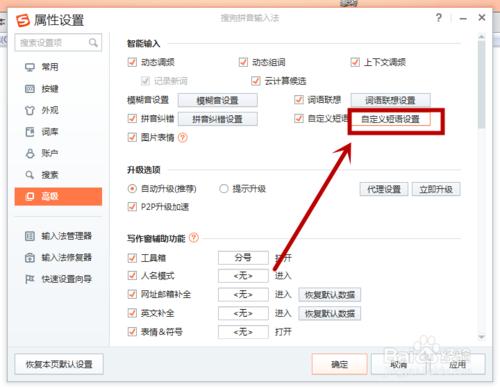This screenshot has height=389, width=500.
Task: Open the 词库 dictionary icon in the sidebar
Action: pos(30,132)
